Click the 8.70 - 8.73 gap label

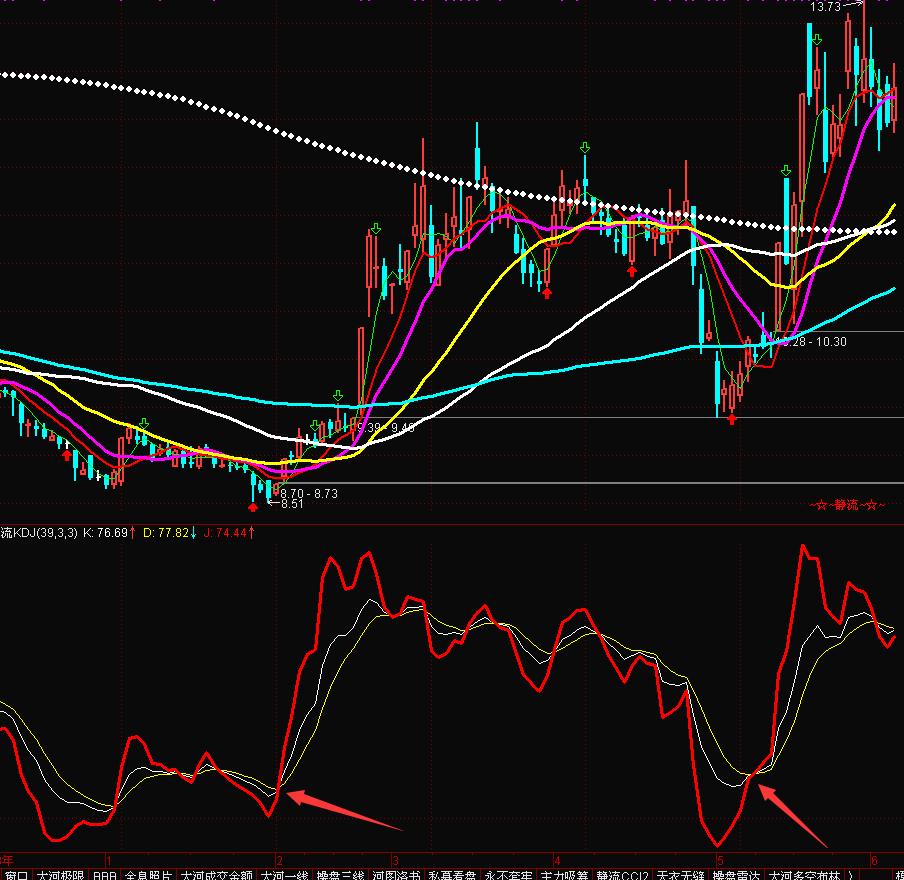pos(309,493)
